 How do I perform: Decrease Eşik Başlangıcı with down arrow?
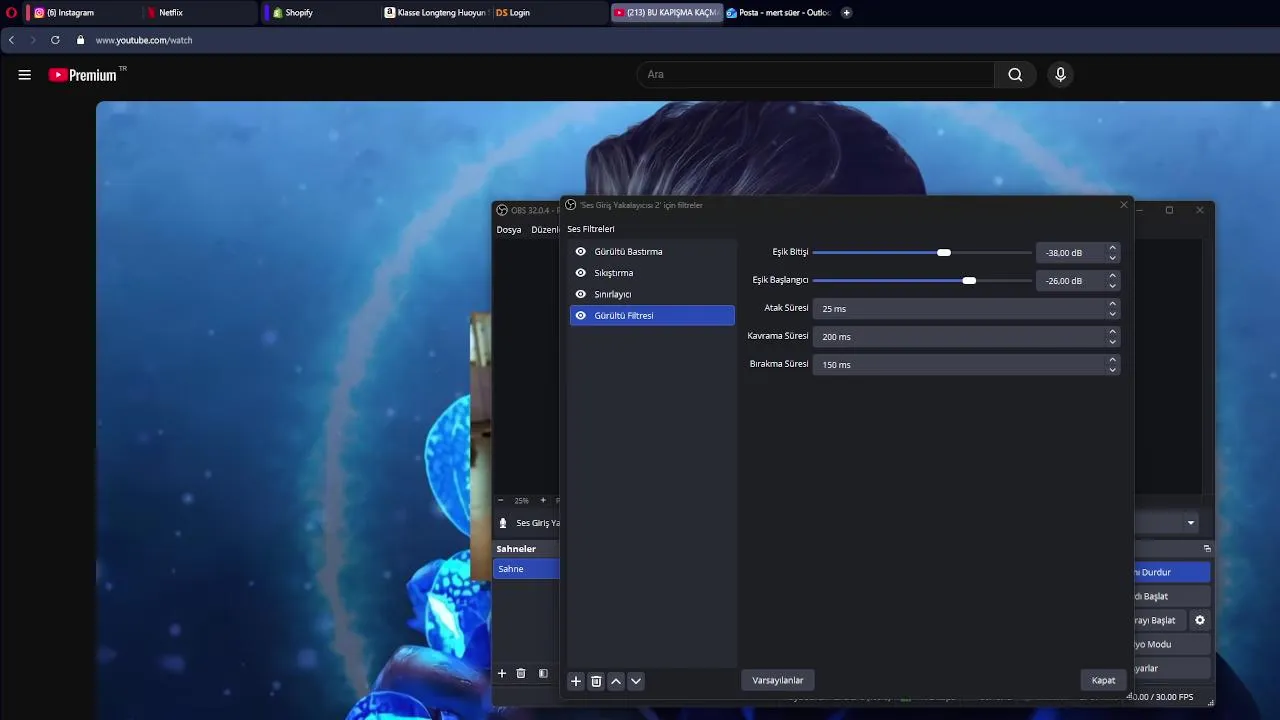(x=1112, y=286)
